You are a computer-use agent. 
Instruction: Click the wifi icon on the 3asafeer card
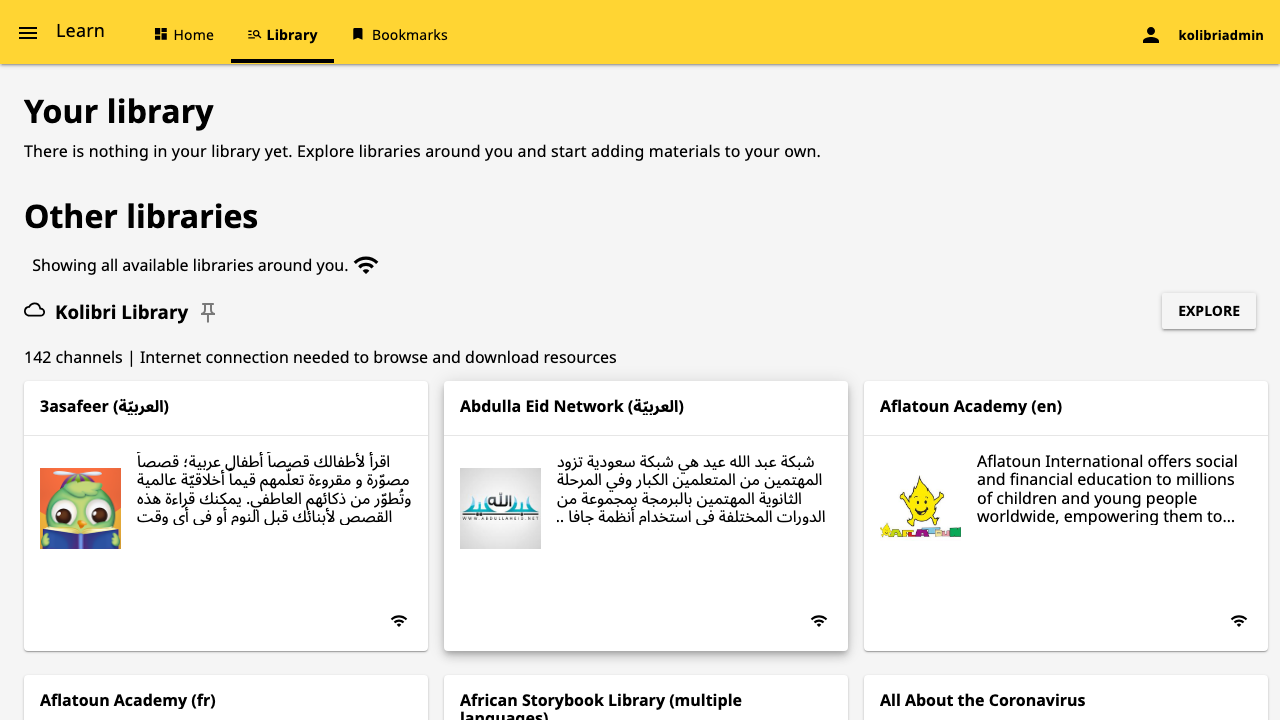(399, 621)
